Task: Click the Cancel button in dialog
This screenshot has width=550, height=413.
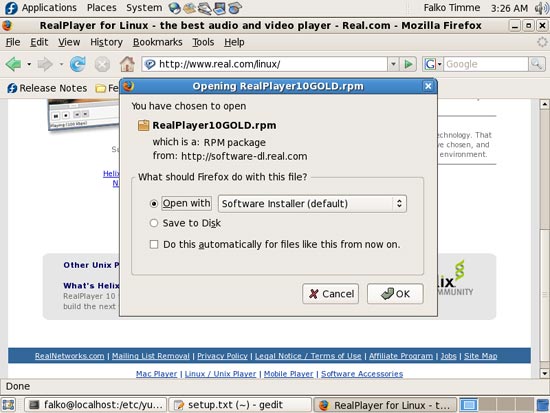Action: 330,294
